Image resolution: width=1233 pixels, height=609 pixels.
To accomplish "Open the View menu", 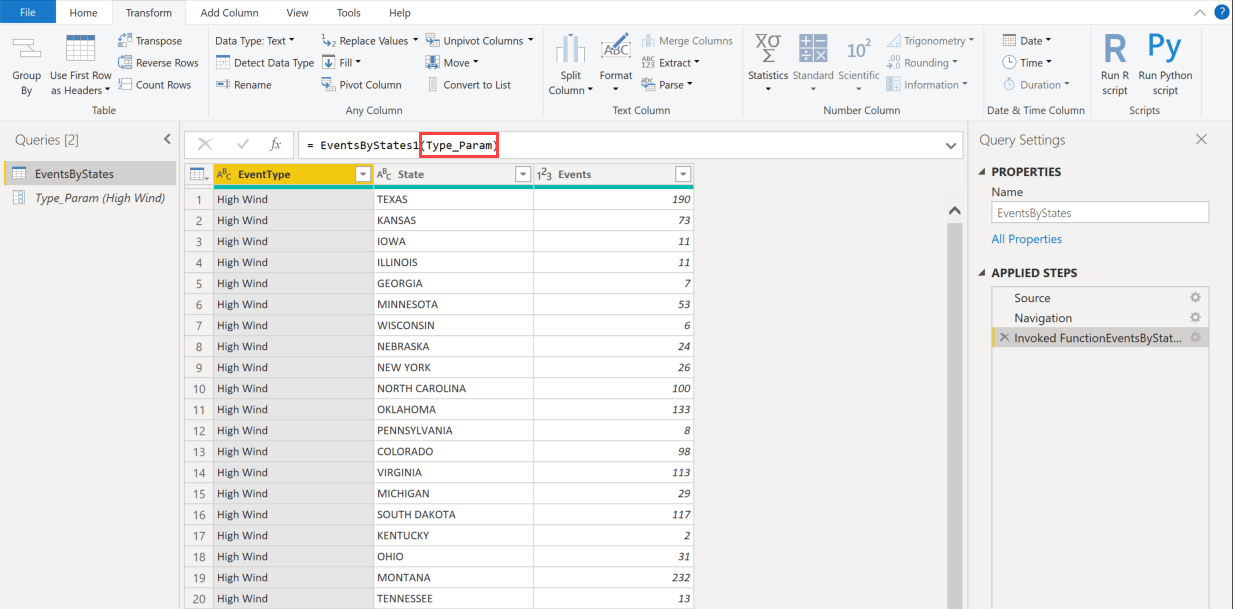I will pos(297,12).
